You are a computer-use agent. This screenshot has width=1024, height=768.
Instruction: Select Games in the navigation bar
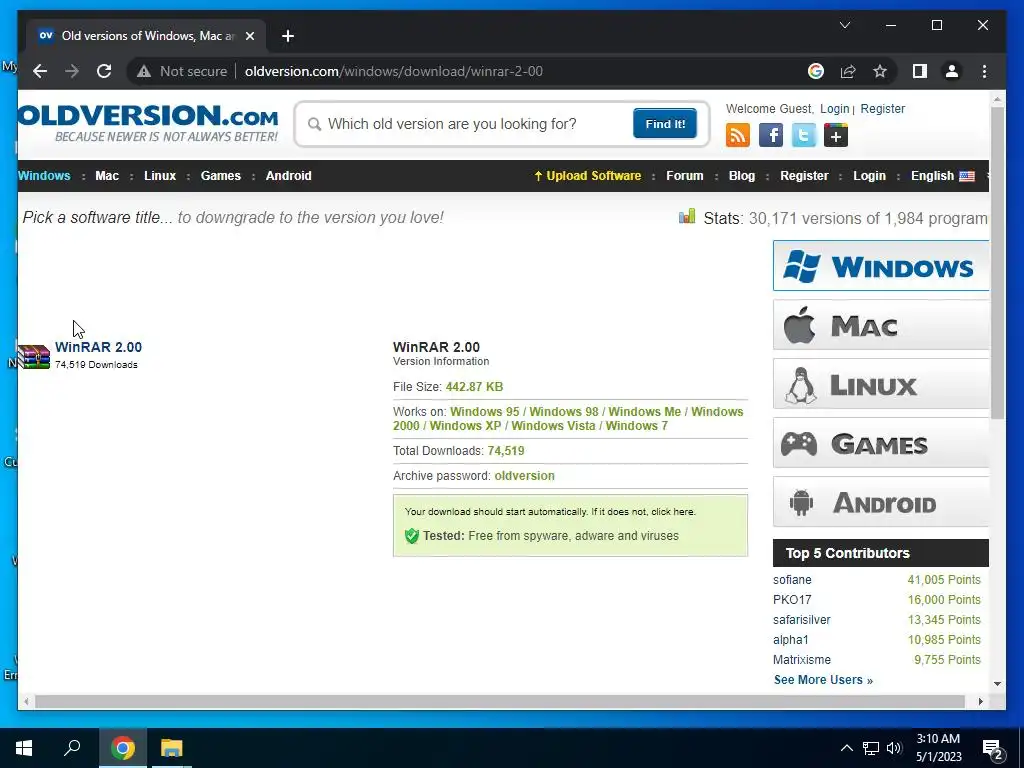pos(221,176)
